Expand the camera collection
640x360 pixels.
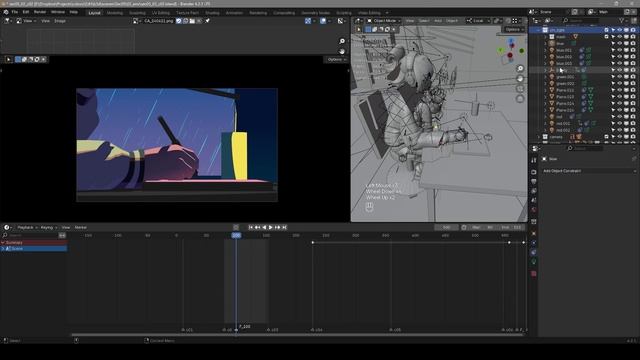point(539,137)
